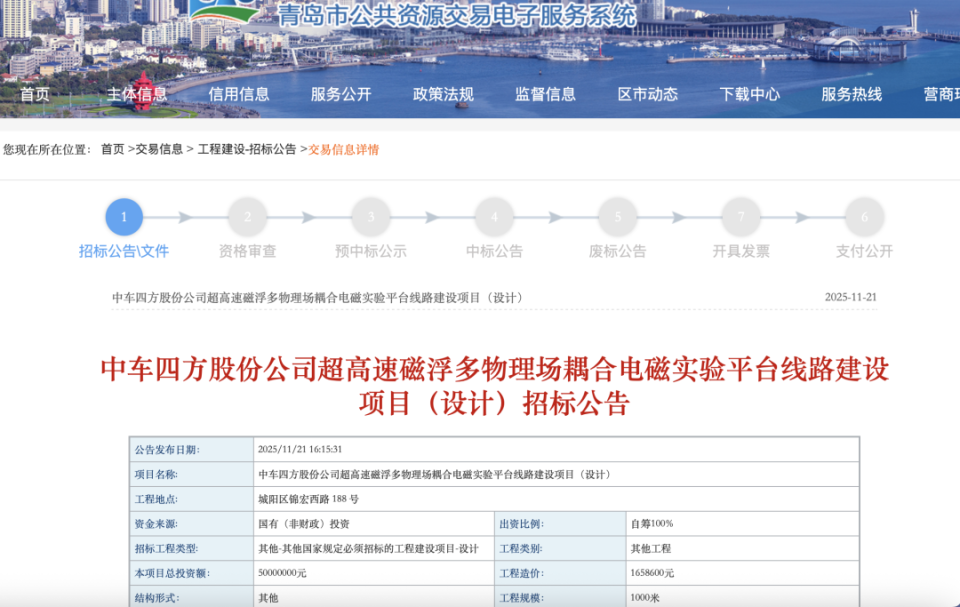Screen dimensions: 960x607
Task: Click the 支付公开 step circle
Action: point(863,217)
